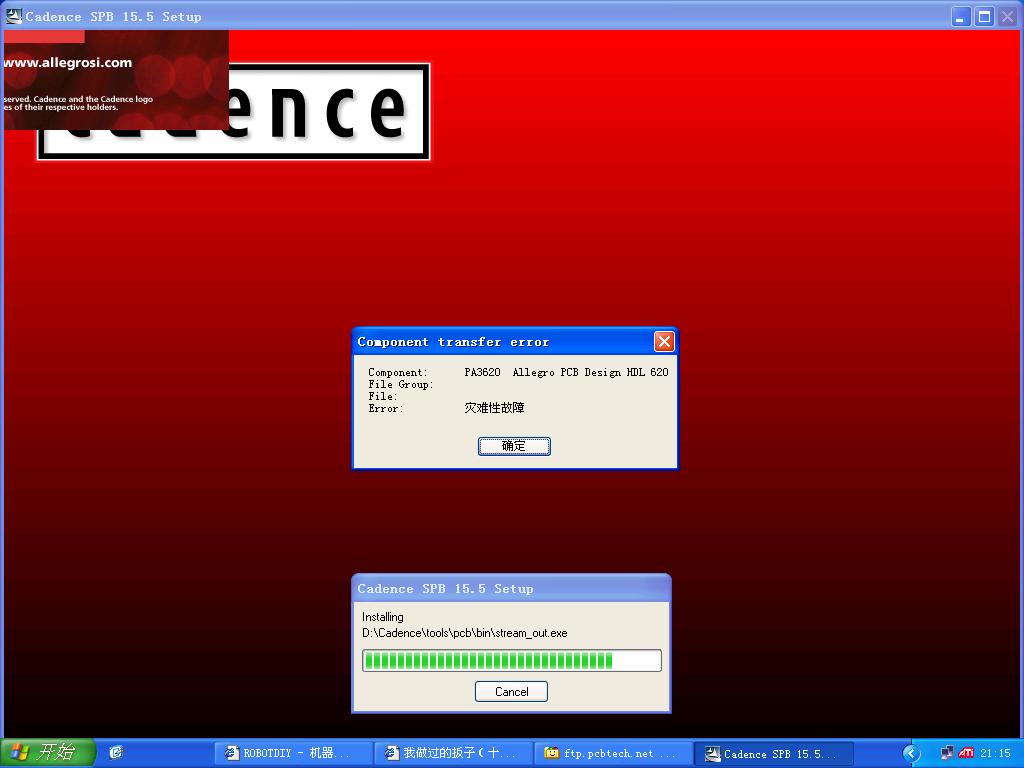
Task: Click the 'Installing' label in progress dialog
Action: point(383,616)
